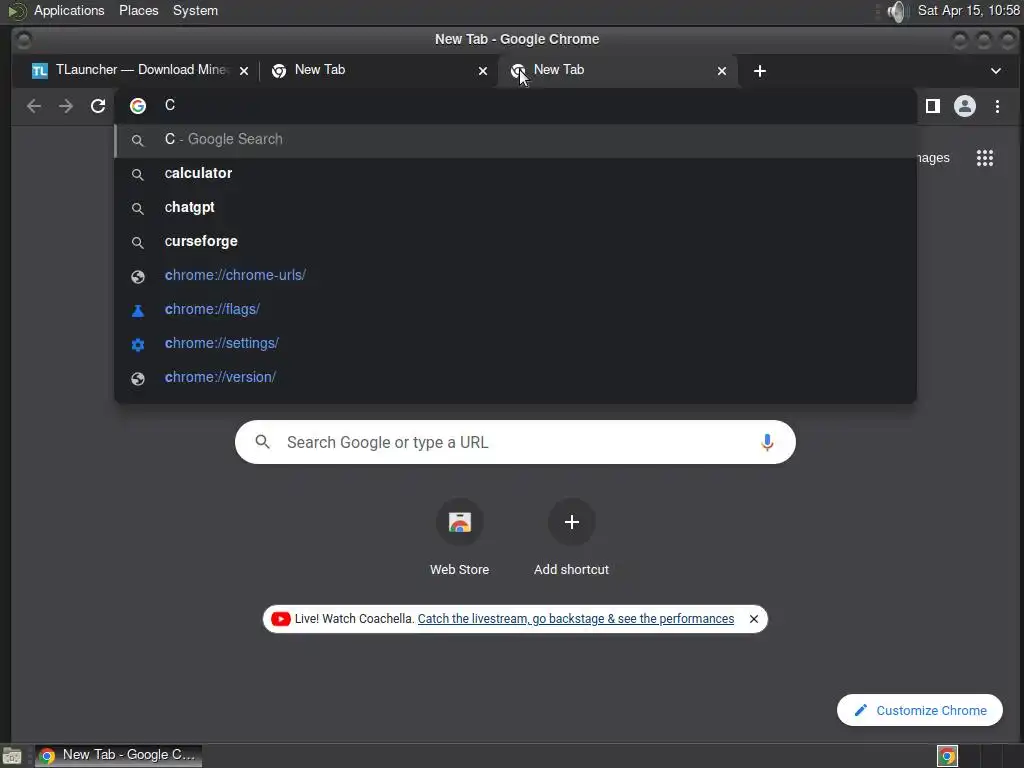The width and height of the screenshot is (1024, 768).
Task: Click the back navigation arrow
Action: [34, 106]
